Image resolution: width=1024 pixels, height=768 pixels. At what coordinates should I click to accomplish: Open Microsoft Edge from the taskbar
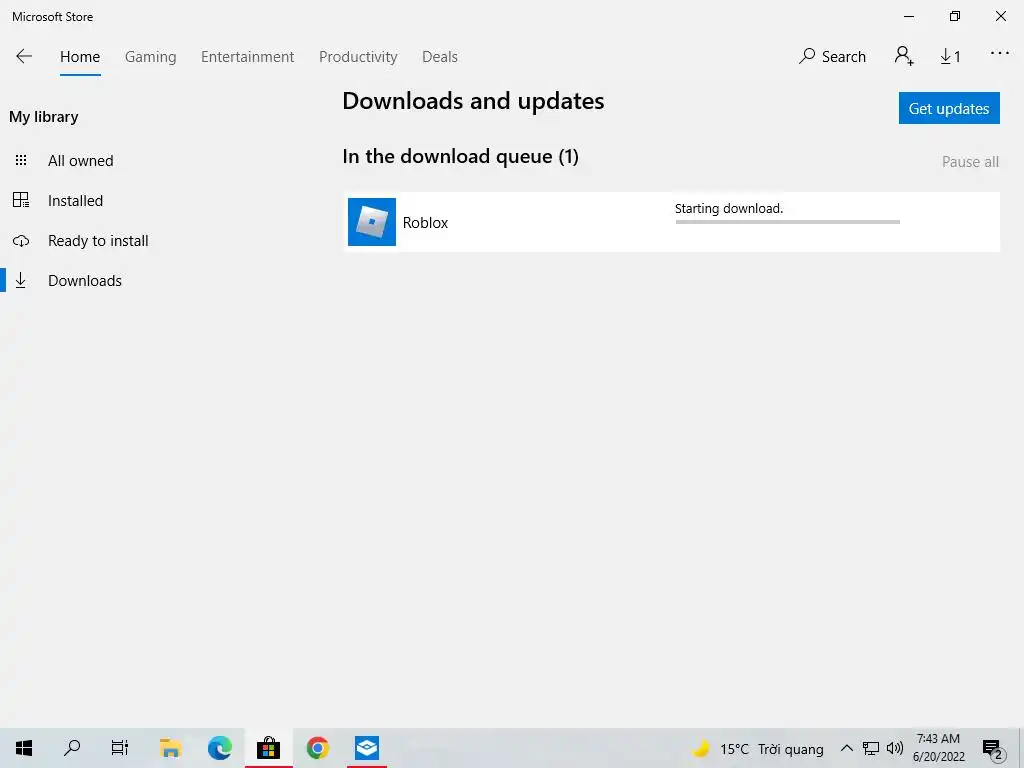[x=219, y=748]
